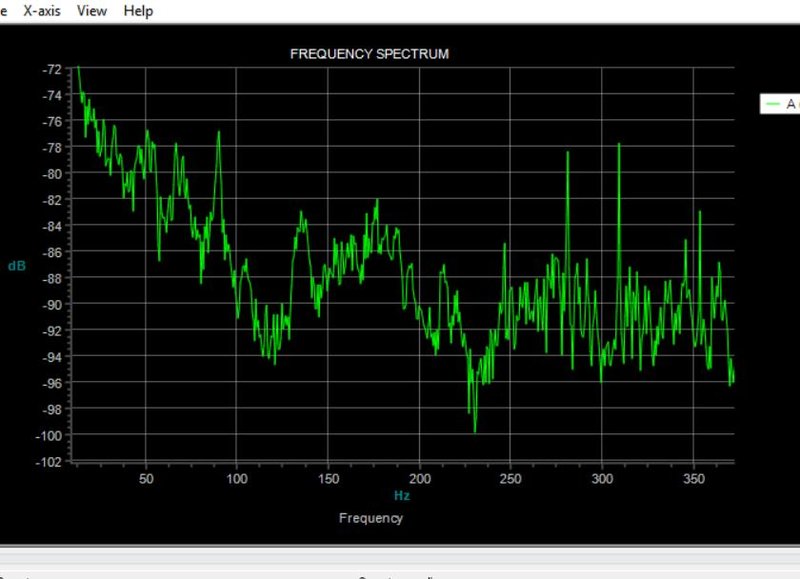Open the Help menu

pos(138,11)
